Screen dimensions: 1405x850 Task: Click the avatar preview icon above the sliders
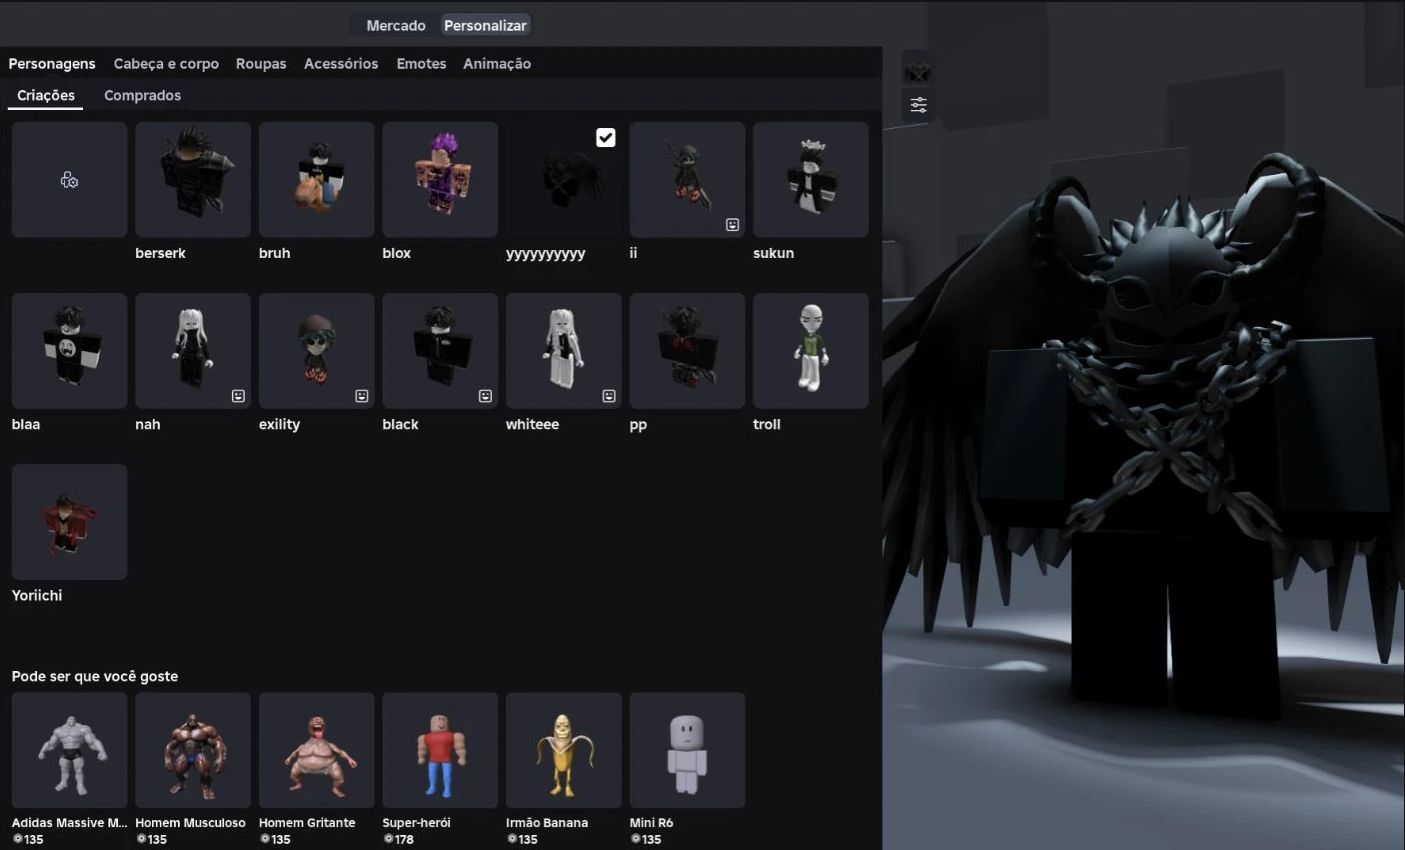point(918,72)
